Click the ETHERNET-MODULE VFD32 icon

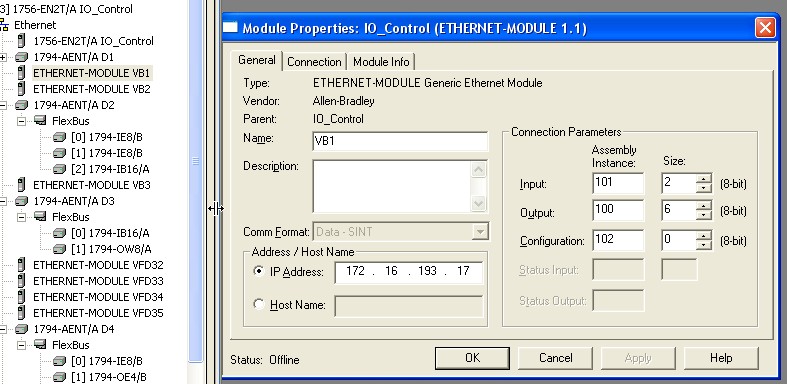pos(21,265)
